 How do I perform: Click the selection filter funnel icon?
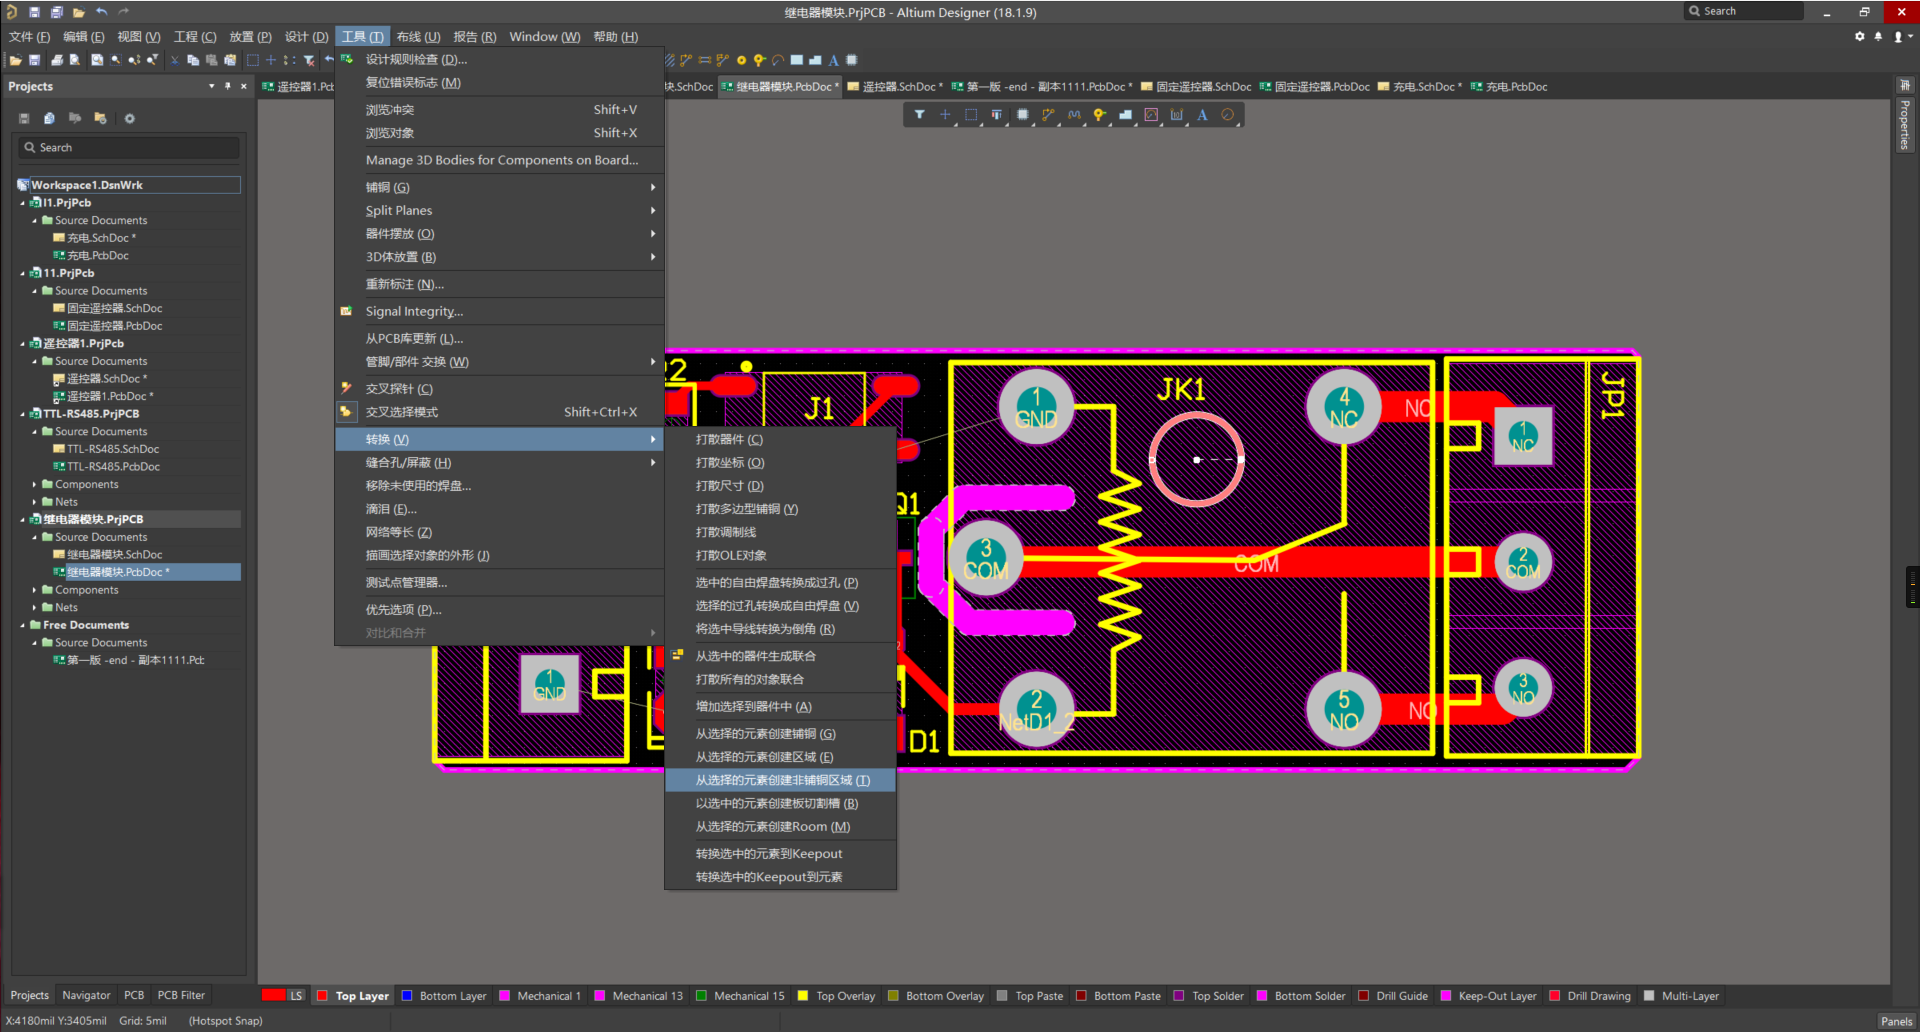tap(919, 115)
